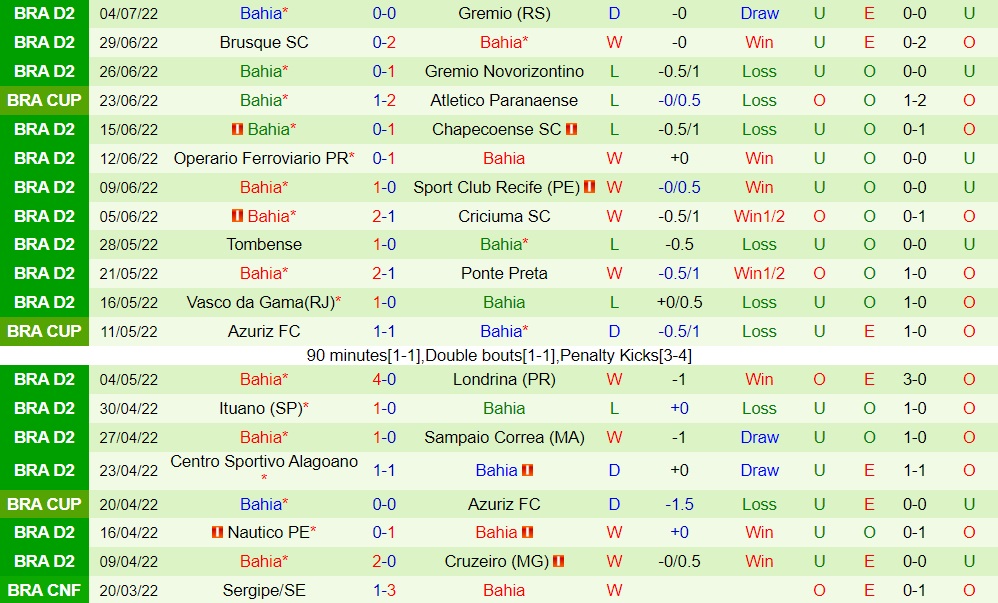Click red card icon left of Bahia versus Criciuma
Viewport: 998px width, 603px height.
click(237, 217)
